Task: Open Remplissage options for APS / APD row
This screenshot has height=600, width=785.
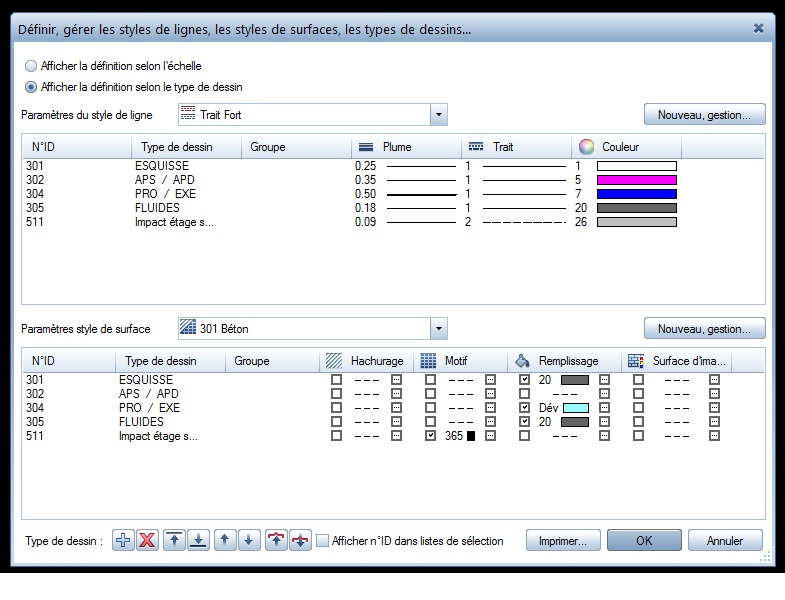Action: click(x=605, y=394)
